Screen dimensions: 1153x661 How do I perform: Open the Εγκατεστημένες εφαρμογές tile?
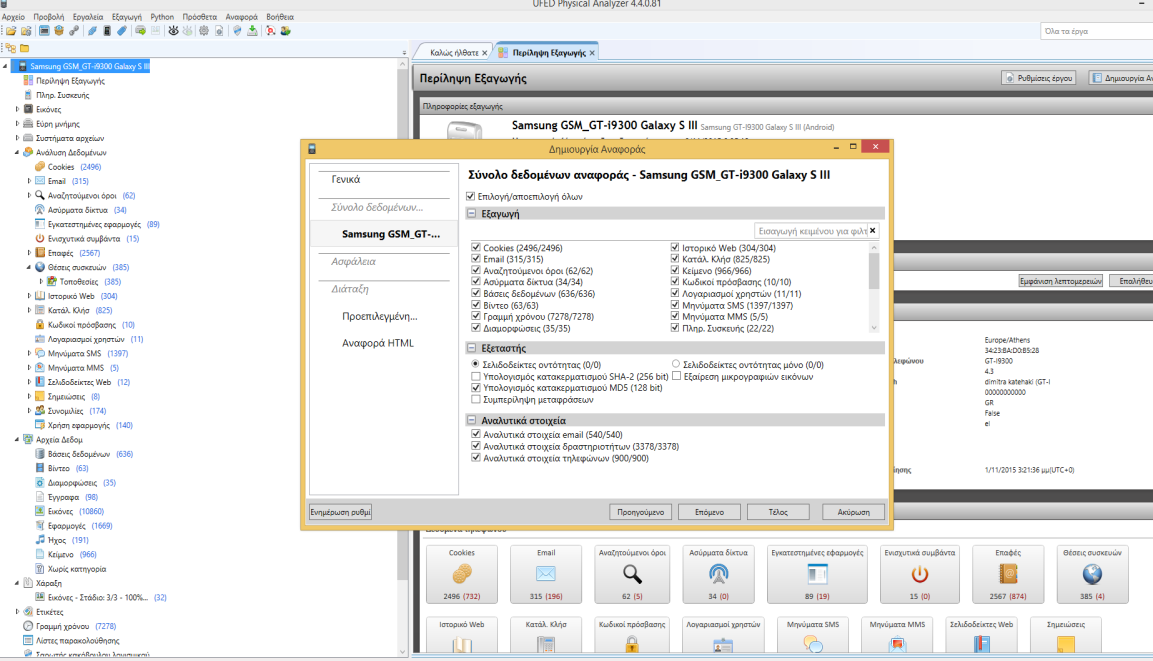tap(817, 574)
